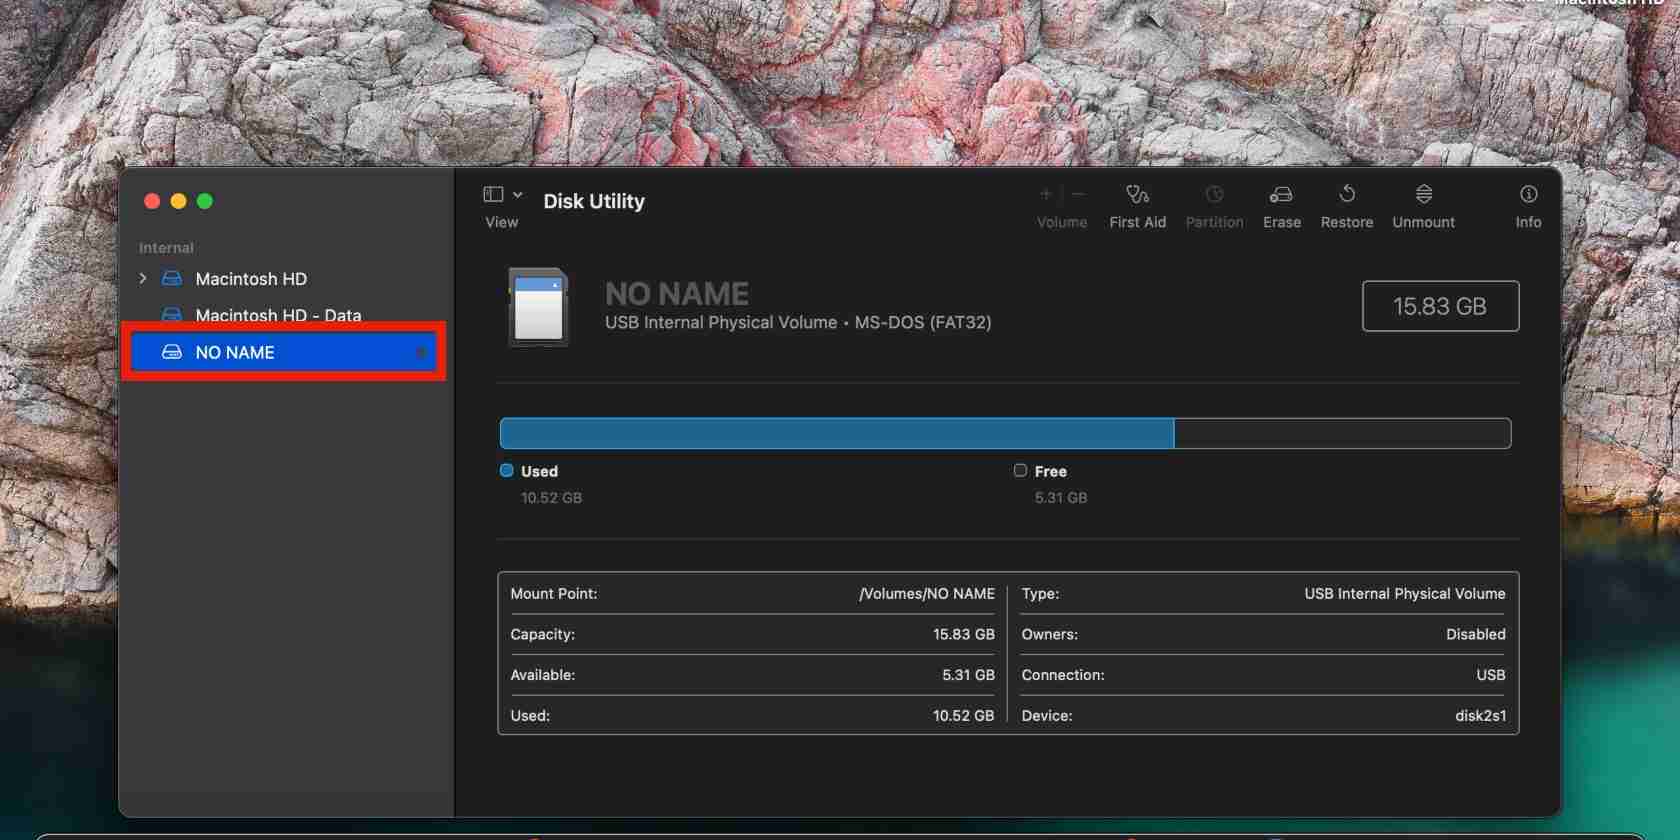
Task: Click the free portion of the storage bar
Action: click(1342, 433)
